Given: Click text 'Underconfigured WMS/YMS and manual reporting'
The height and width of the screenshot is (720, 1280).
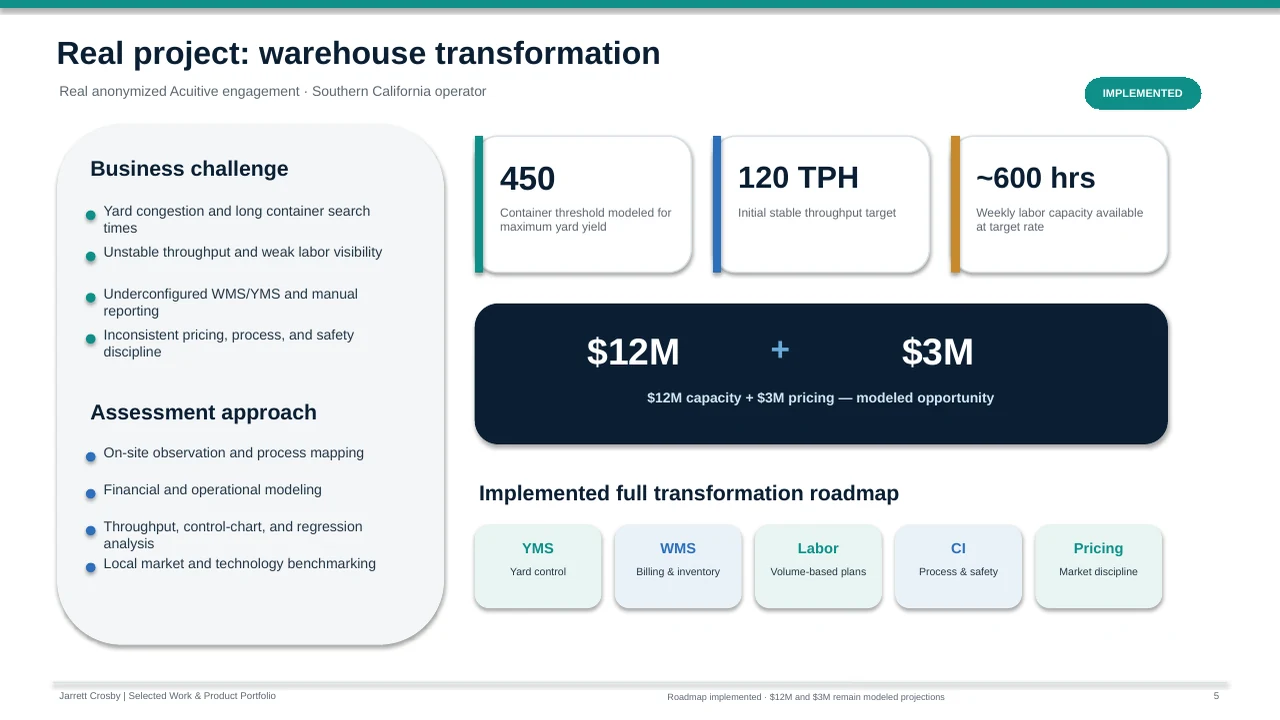Looking at the screenshot, I should (230, 302).
